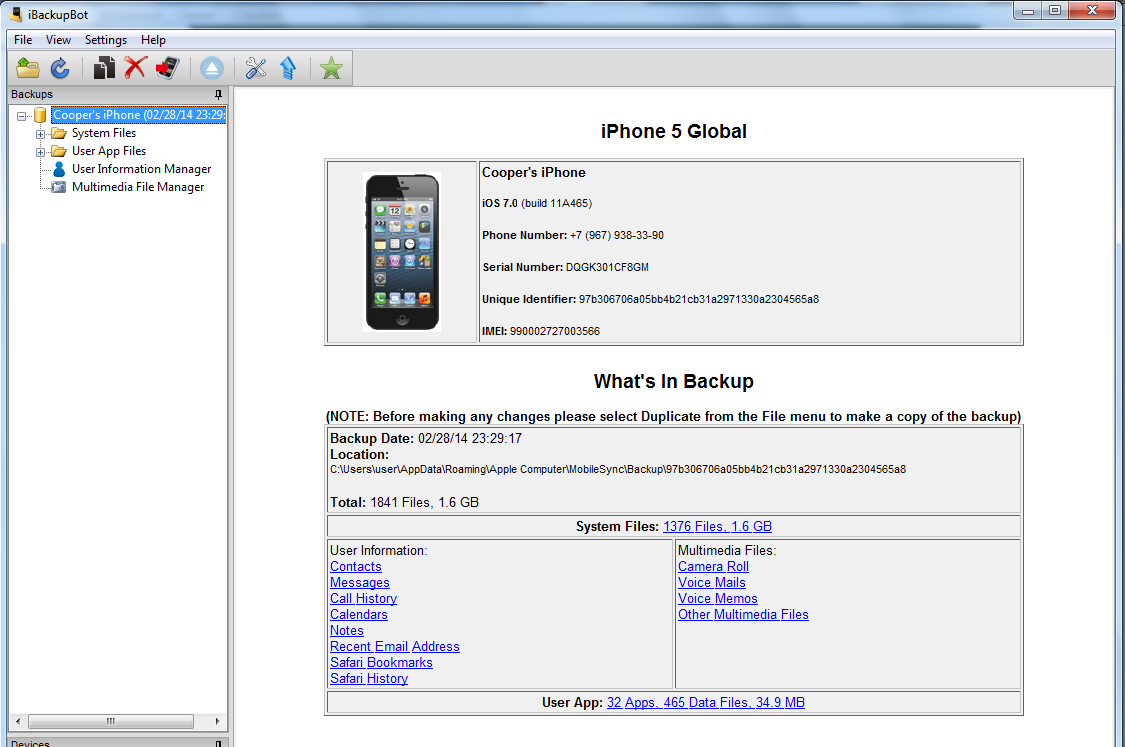Viewport: 1125px width, 747px height.
Task: Open the Help menu
Action: (153, 40)
